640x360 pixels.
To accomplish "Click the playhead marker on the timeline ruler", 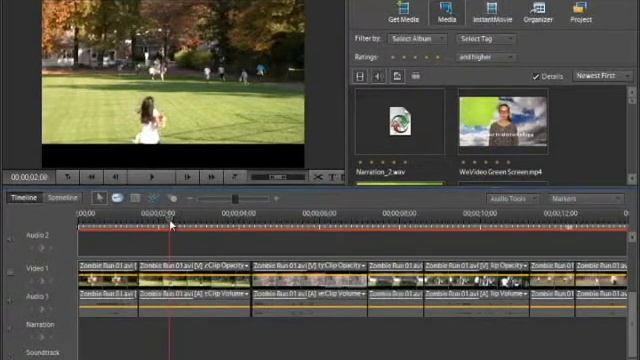I will coord(169,219).
